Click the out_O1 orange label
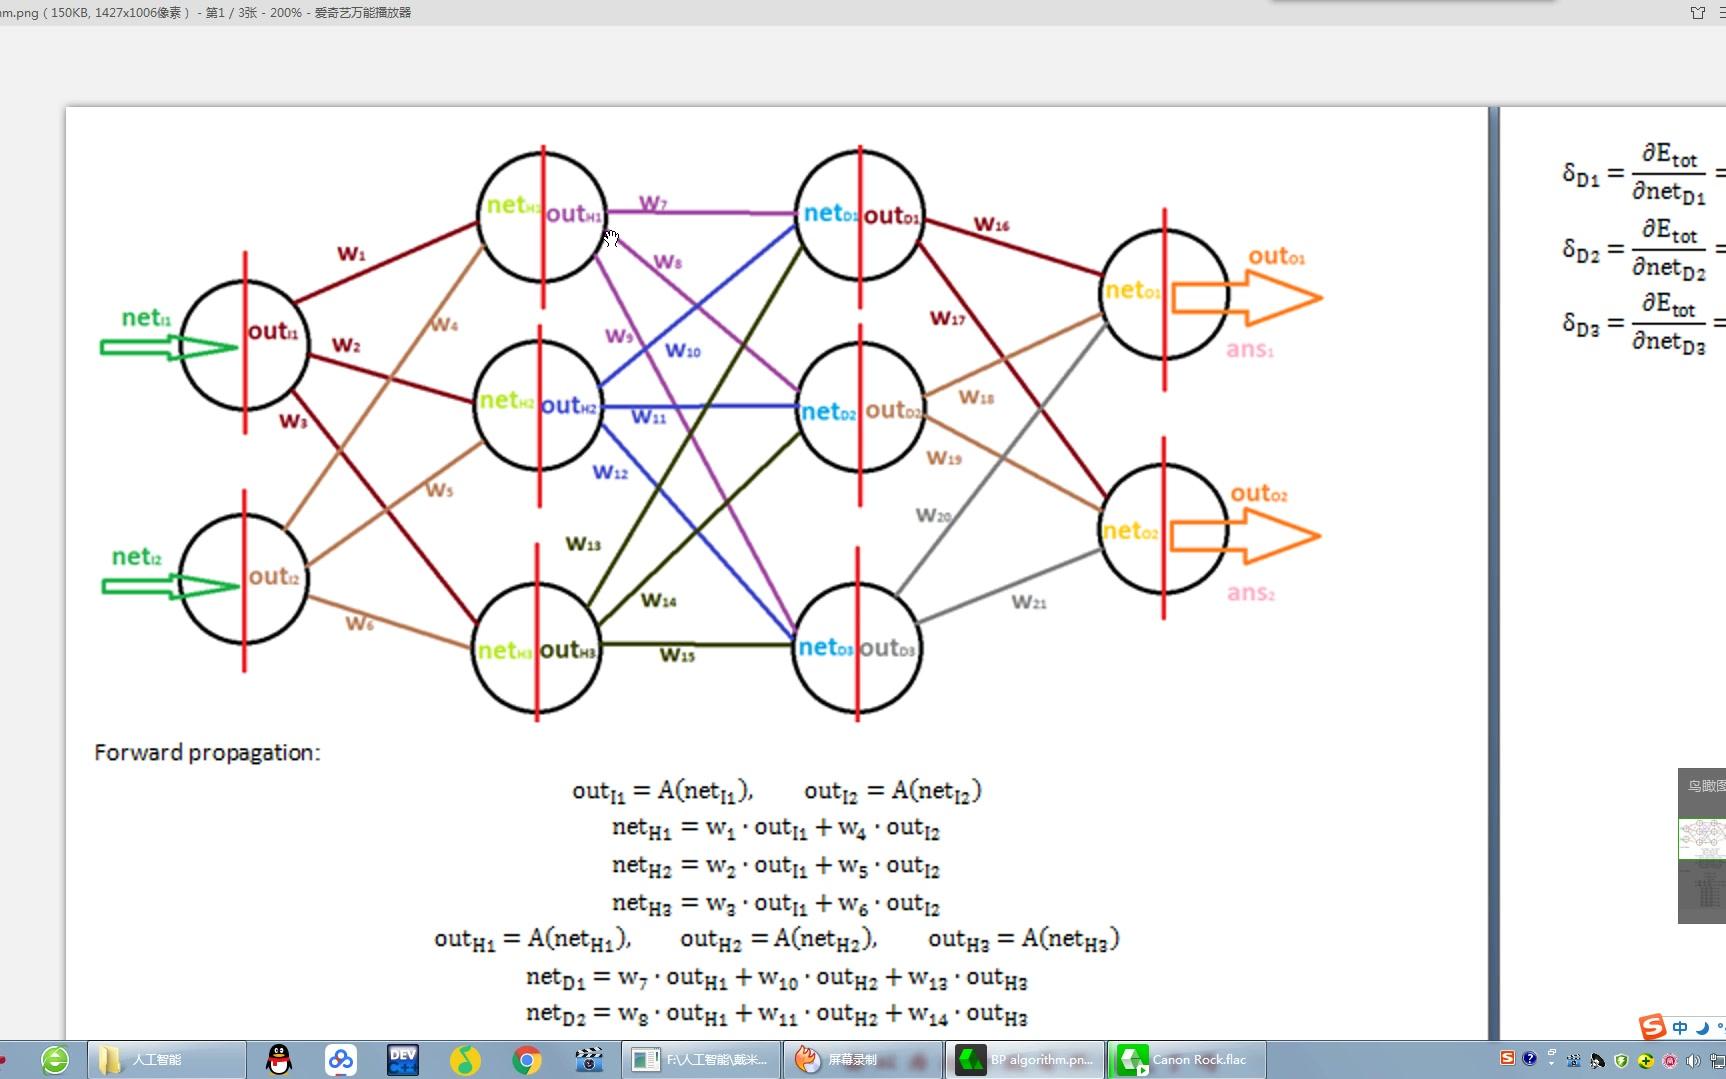1726x1079 pixels. coord(1276,257)
